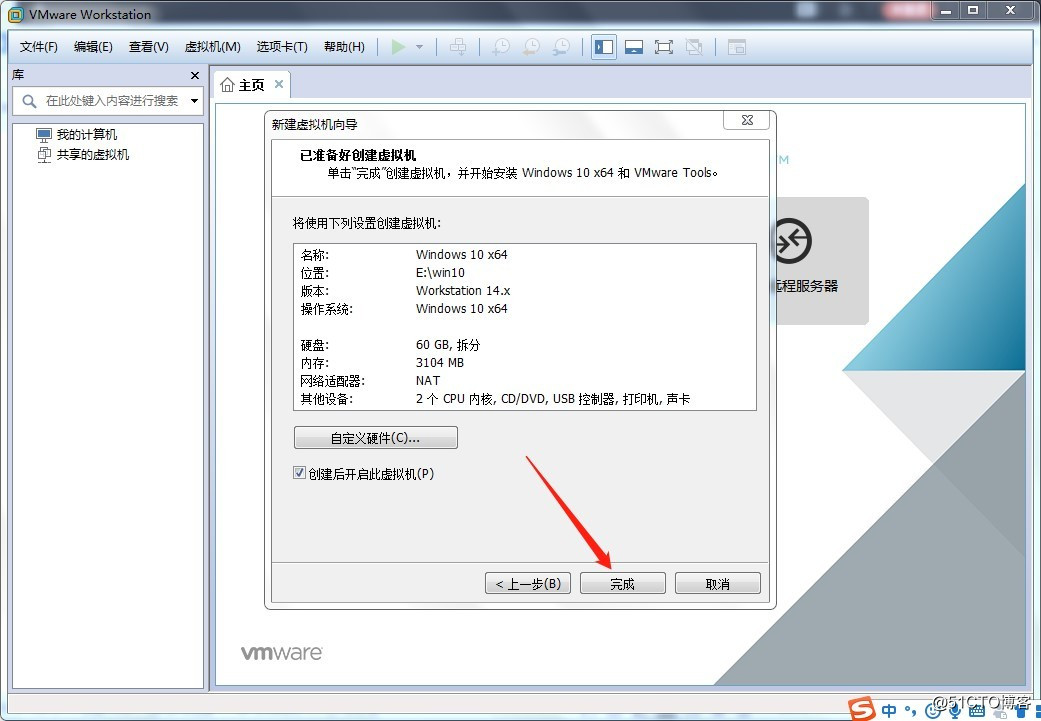Image resolution: width=1041 pixels, height=721 pixels.
Task: Click the take snapshot clock icon
Action: coord(501,46)
